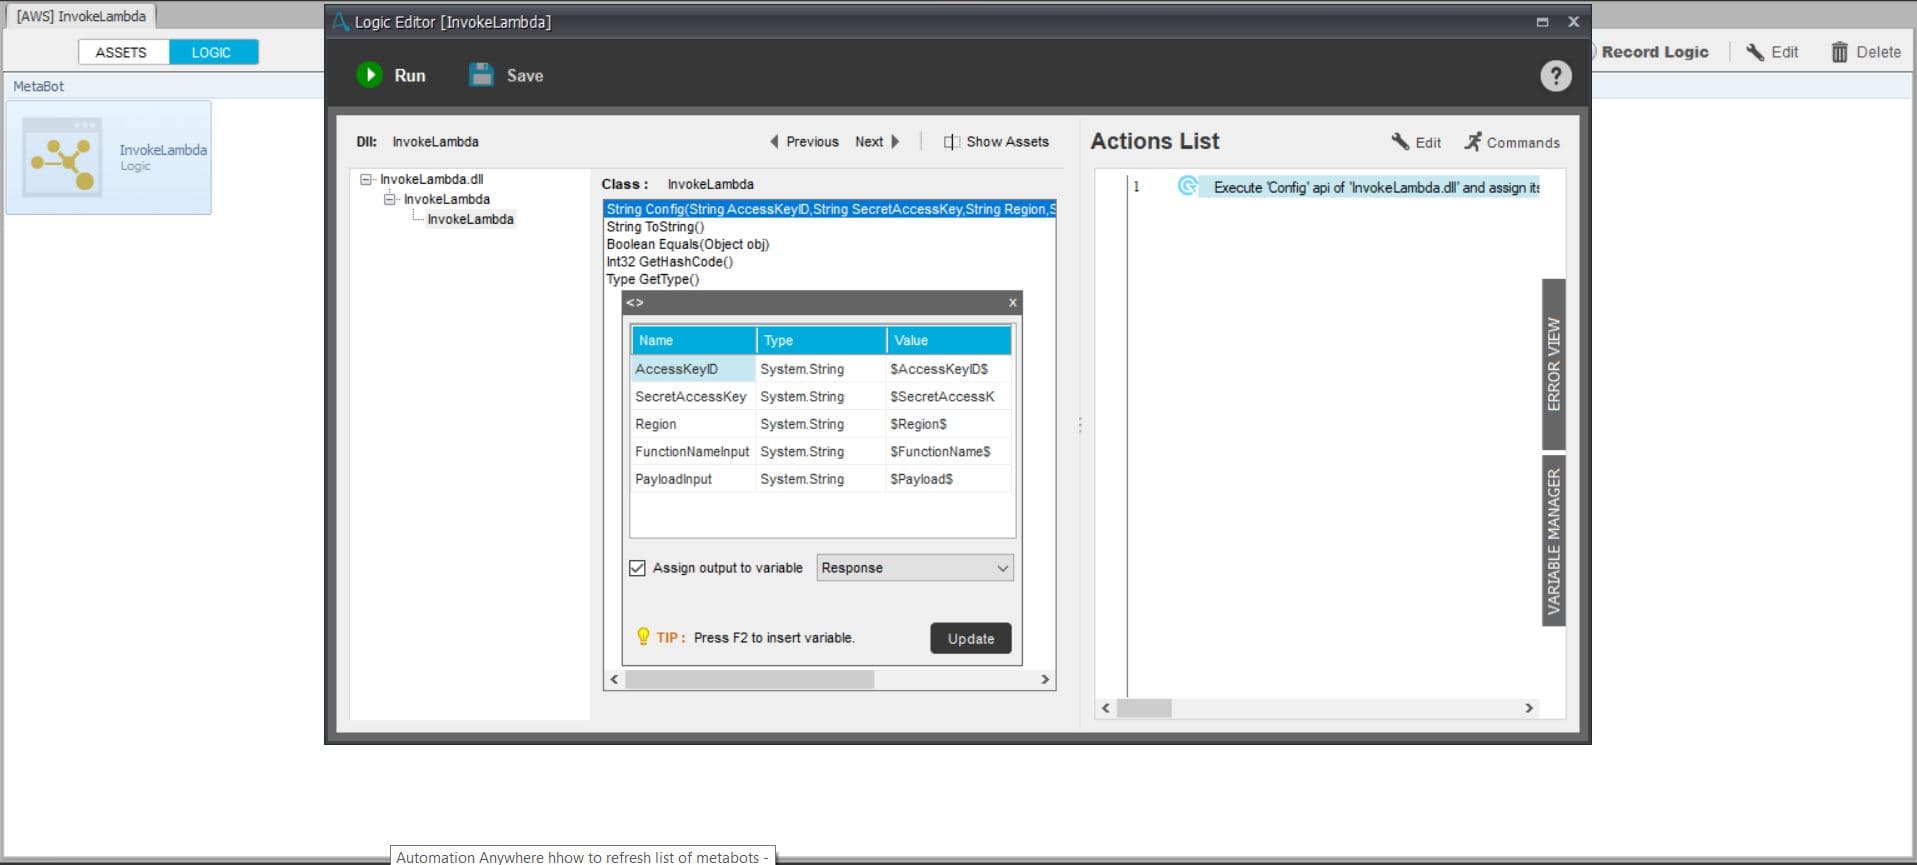This screenshot has width=1917, height=865.
Task: Click the Edit wrench in Actions List
Action: click(1400, 142)
